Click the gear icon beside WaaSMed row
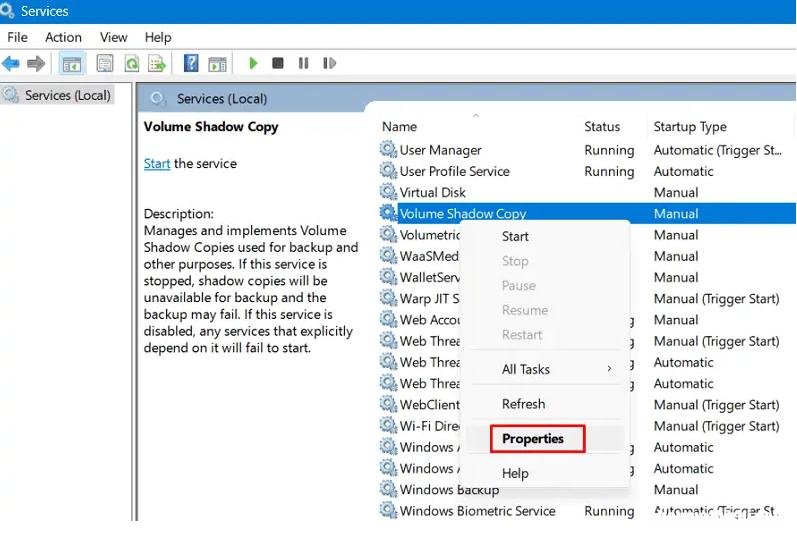797x533 pixels. coord(388,256)
